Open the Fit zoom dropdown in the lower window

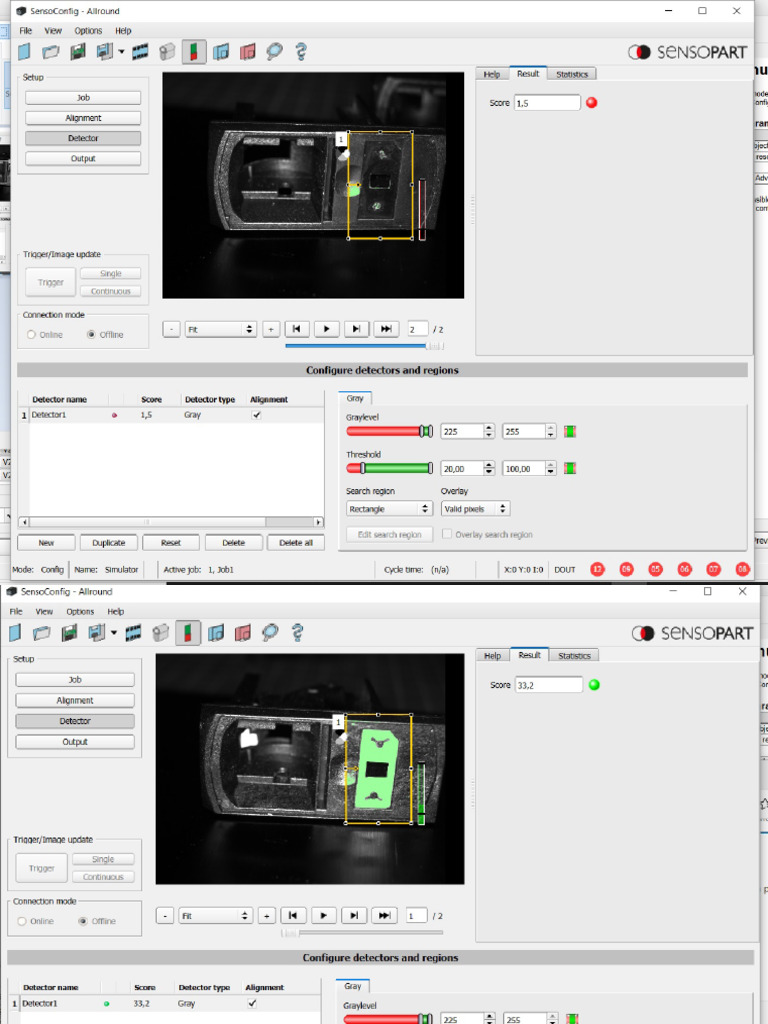(215, 916)
